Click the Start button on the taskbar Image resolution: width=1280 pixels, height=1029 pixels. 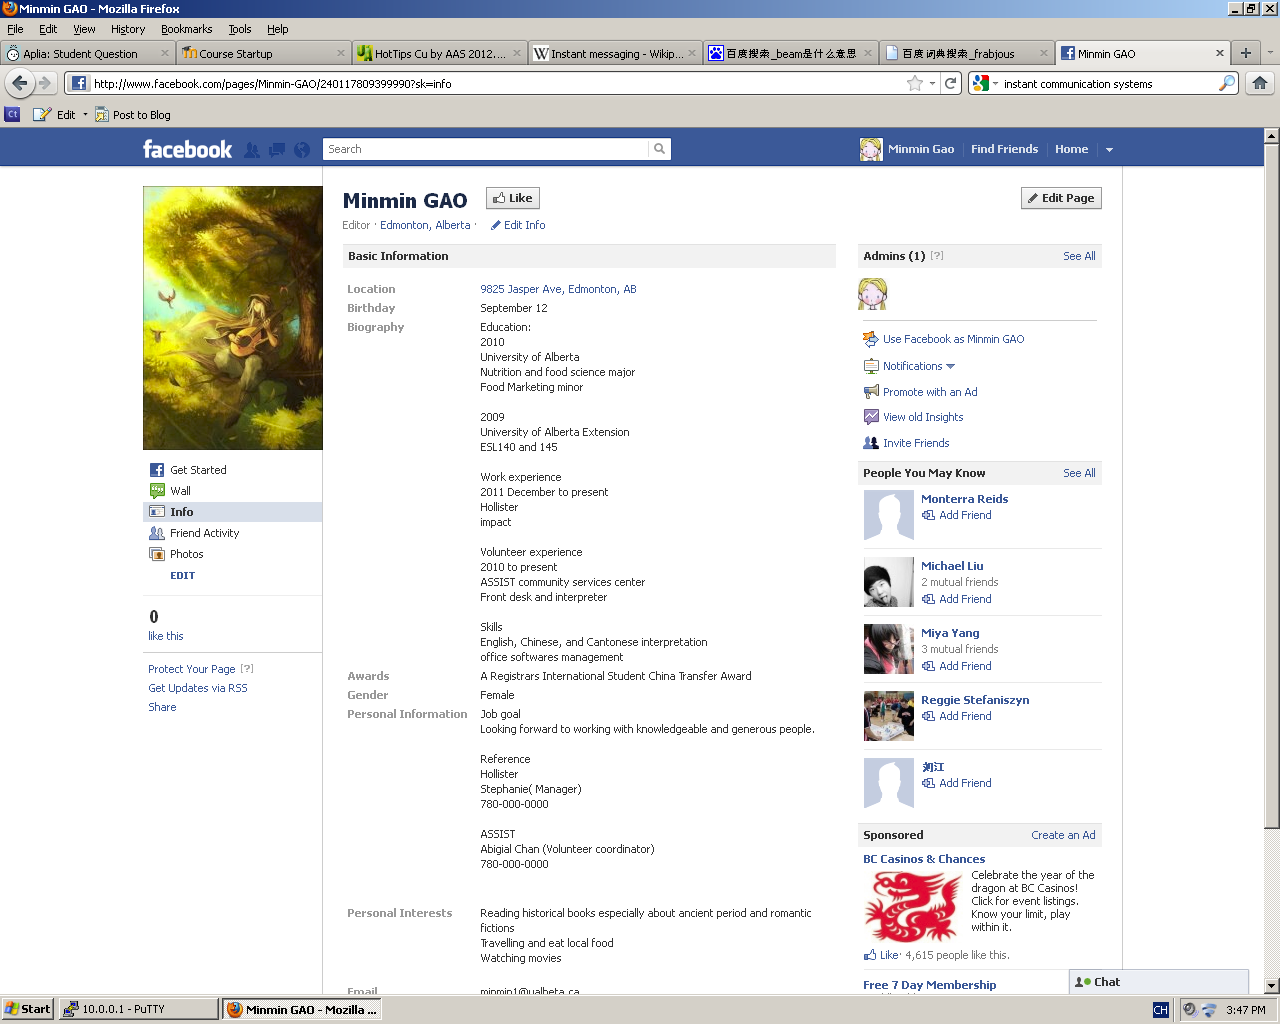(27, 1009)
